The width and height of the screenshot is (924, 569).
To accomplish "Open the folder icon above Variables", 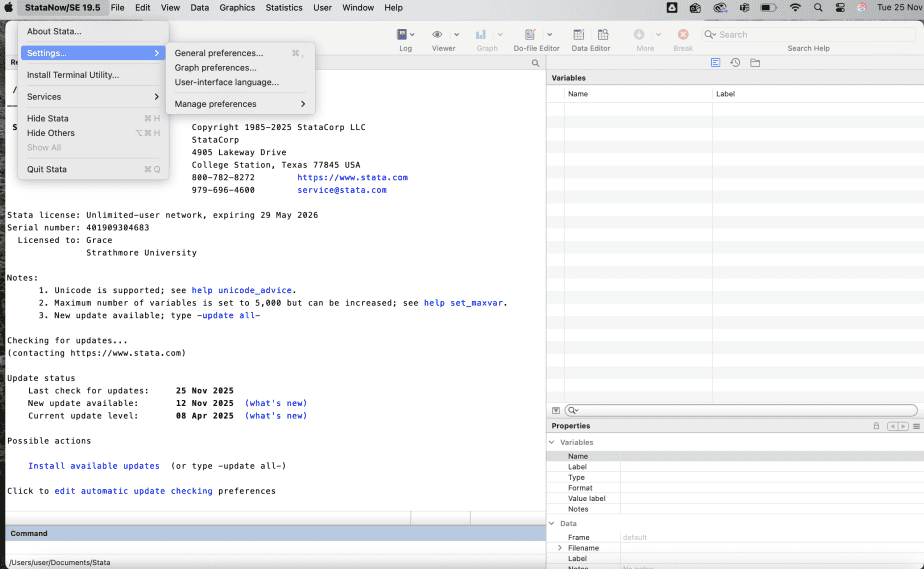I will (755, 62).
